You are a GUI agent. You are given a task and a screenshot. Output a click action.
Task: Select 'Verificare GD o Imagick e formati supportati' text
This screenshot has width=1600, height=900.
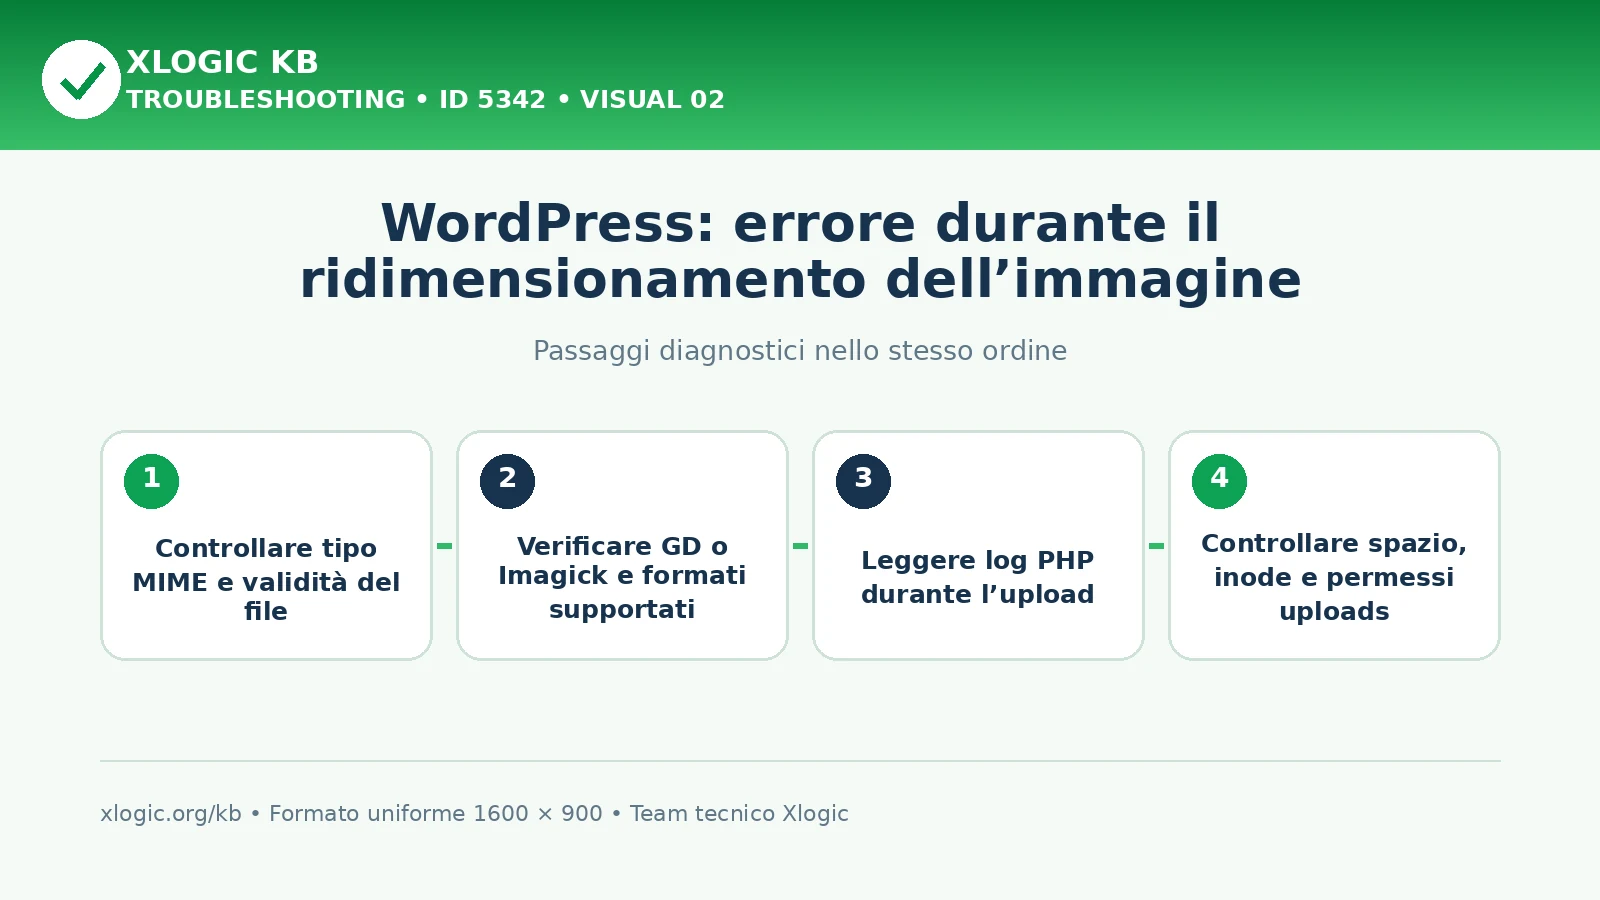pyautogui.click(x=622, y=577)
